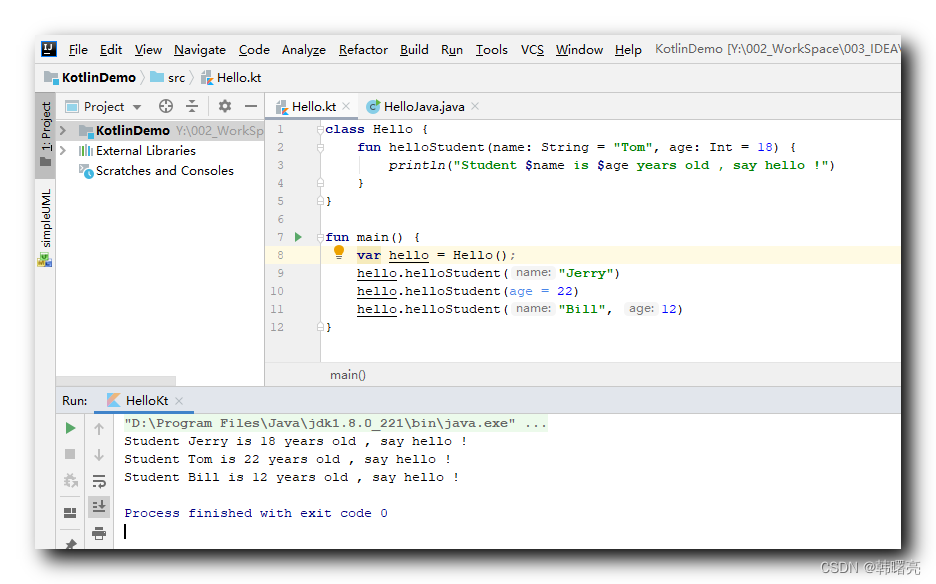This screenshot has height=584, width=936.
Task: Click the simpleUML icon in sidebar
Action: (45, 260)
